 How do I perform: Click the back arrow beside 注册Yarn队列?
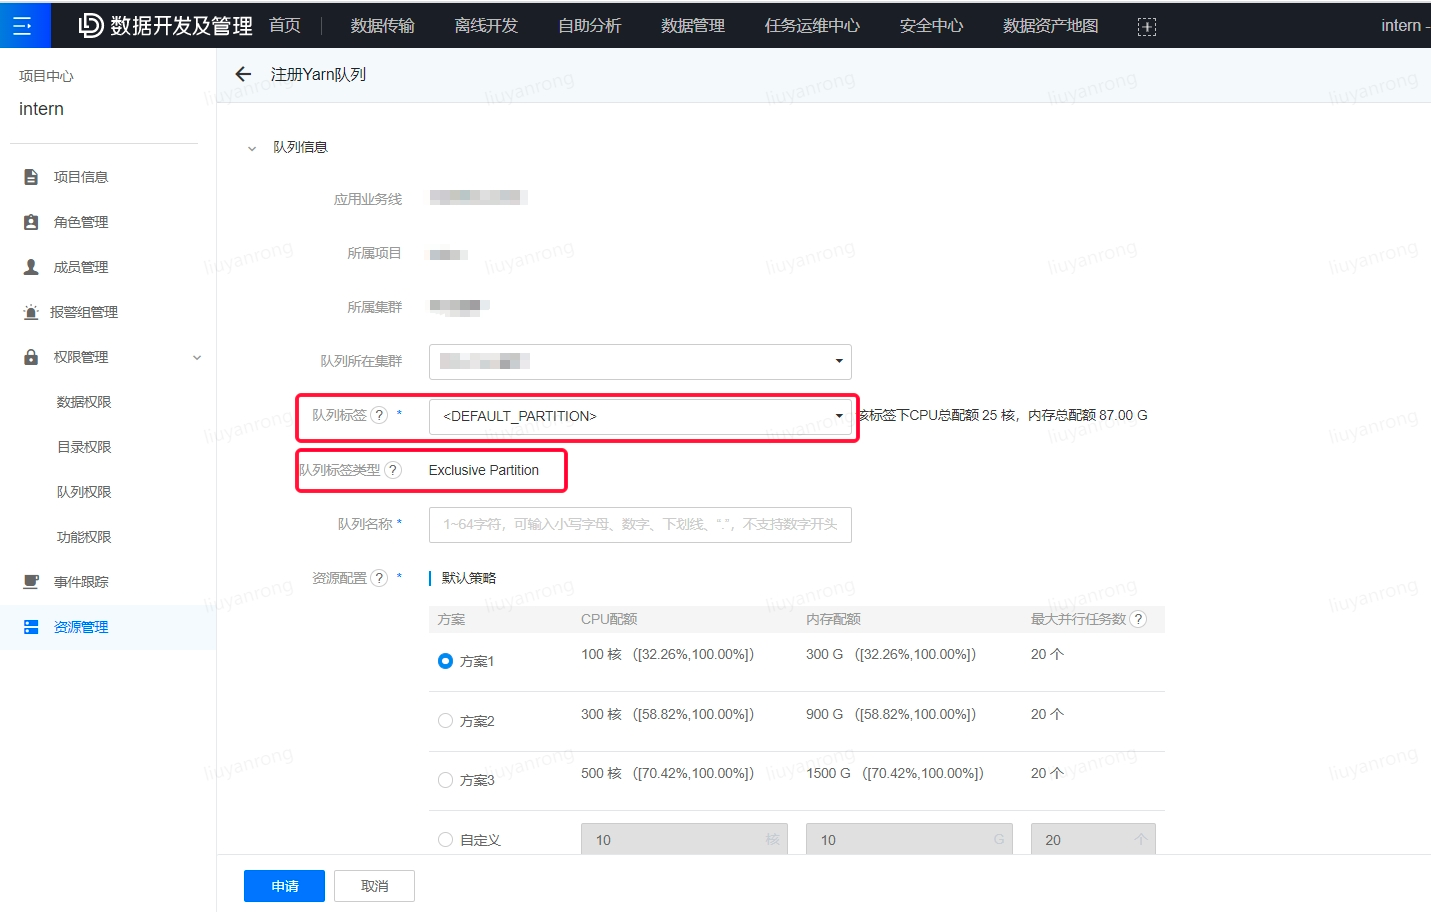point(242,73)
